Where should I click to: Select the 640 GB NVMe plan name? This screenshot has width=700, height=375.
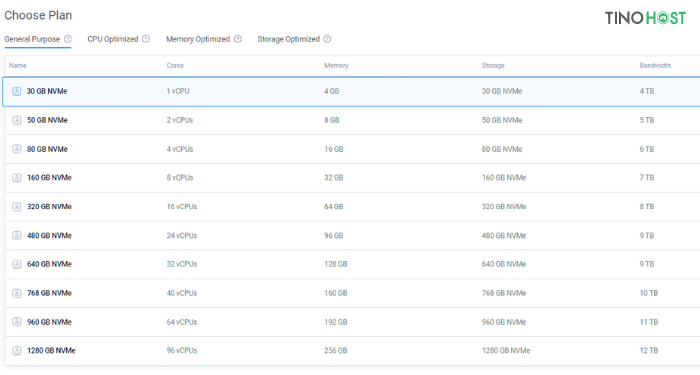tap(49, 264)
